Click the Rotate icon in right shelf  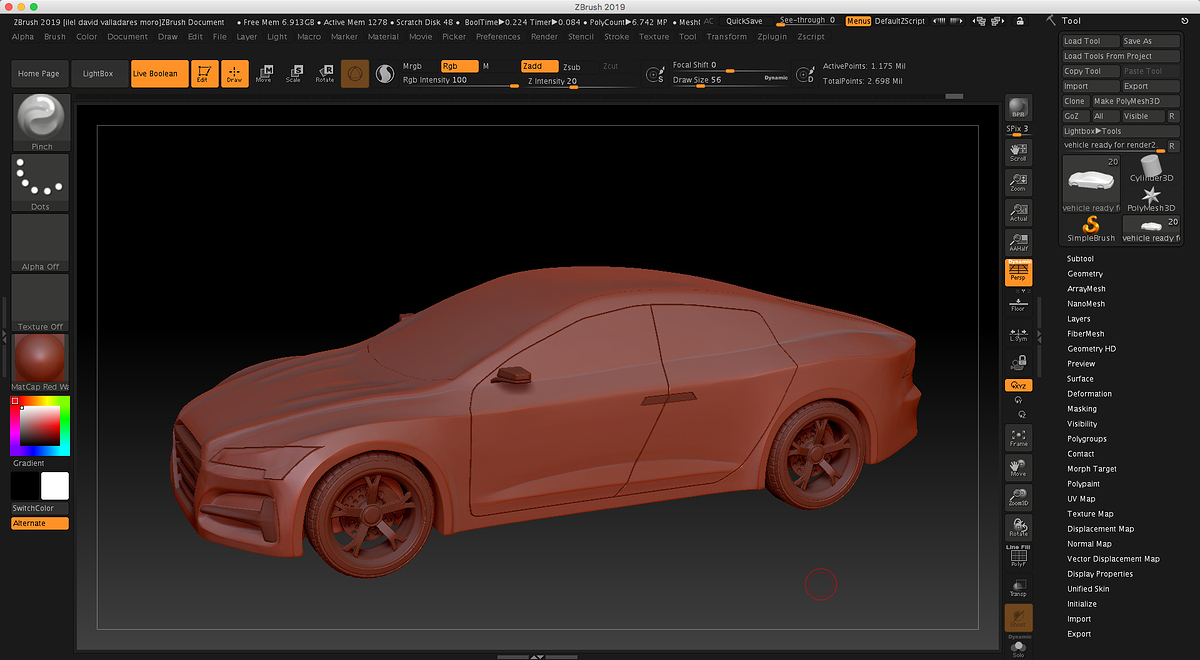point(1018,527)
